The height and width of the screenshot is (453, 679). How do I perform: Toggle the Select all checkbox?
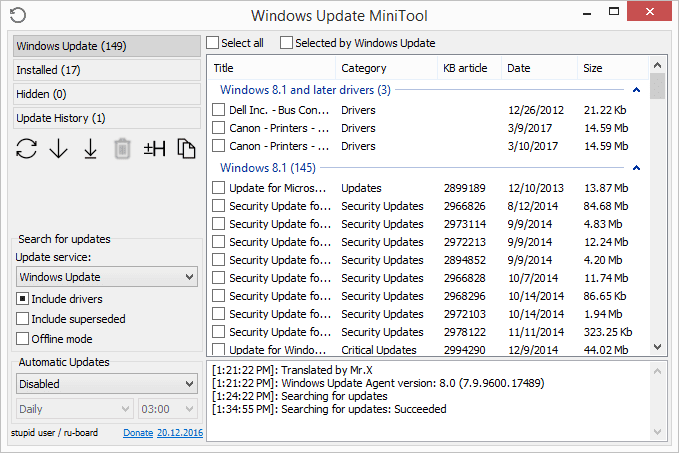click(213, 43)
